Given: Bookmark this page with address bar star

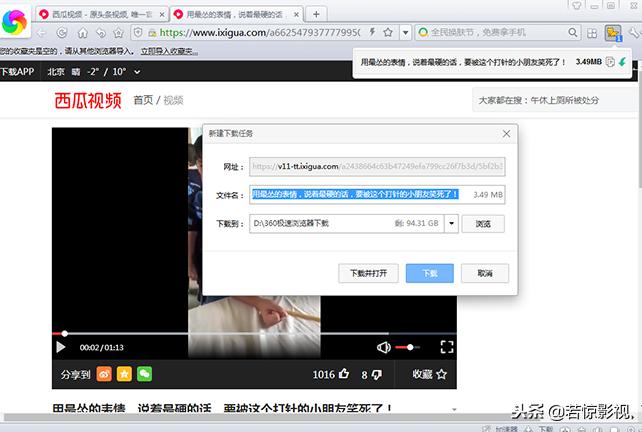Looking at the screenshot, I should point(388,32).
